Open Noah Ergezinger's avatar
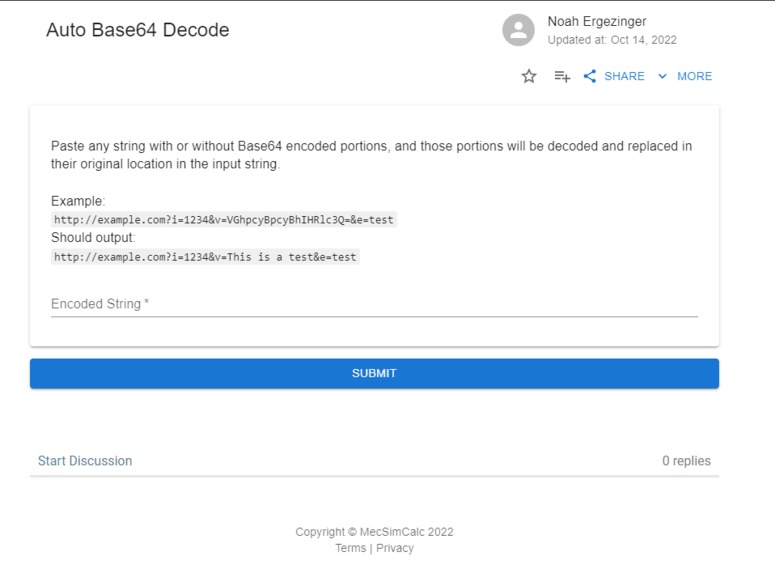The image size is (775, 573). (x=518, y=30)
